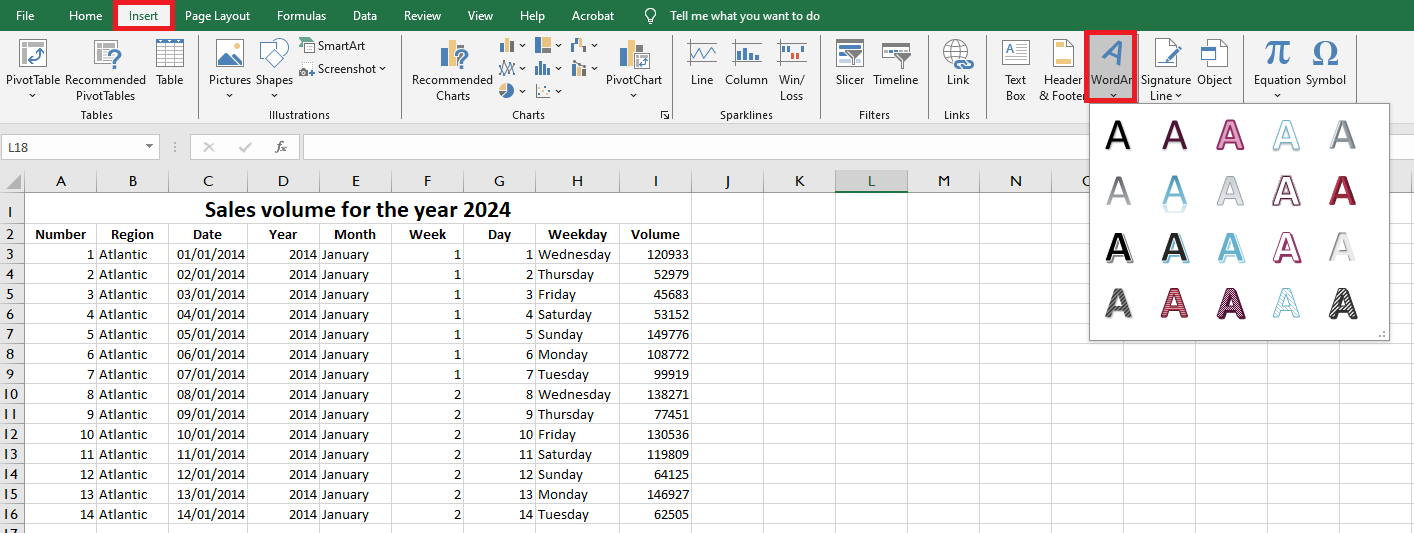The image size is (1414, 533).
Task: Open the Formulas ribbon tab
Action: pos(301,16)
